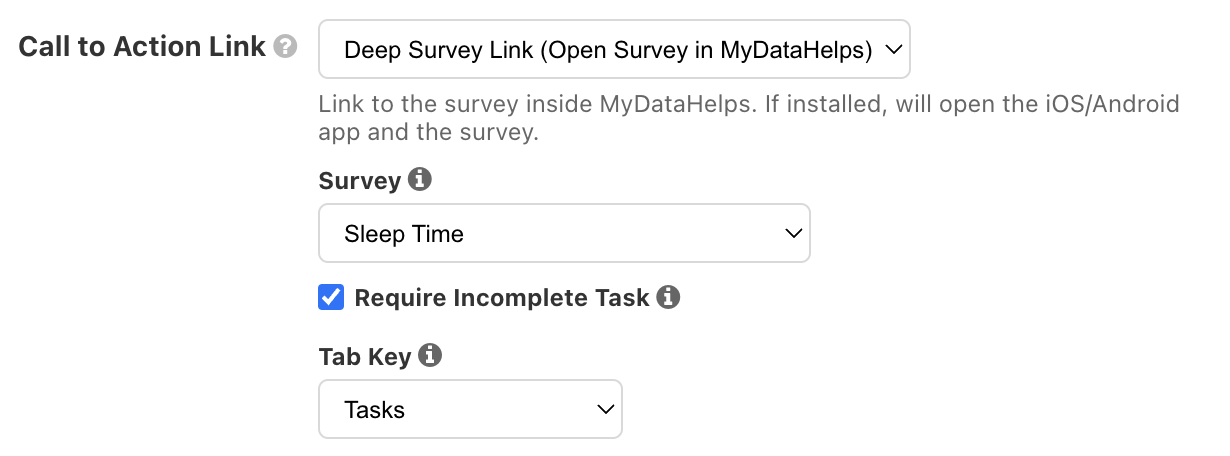The height and width of the screenshot is (456, 1230).
Task: Click info icon beside Require Incomplete Task
Action: (669, 297)
